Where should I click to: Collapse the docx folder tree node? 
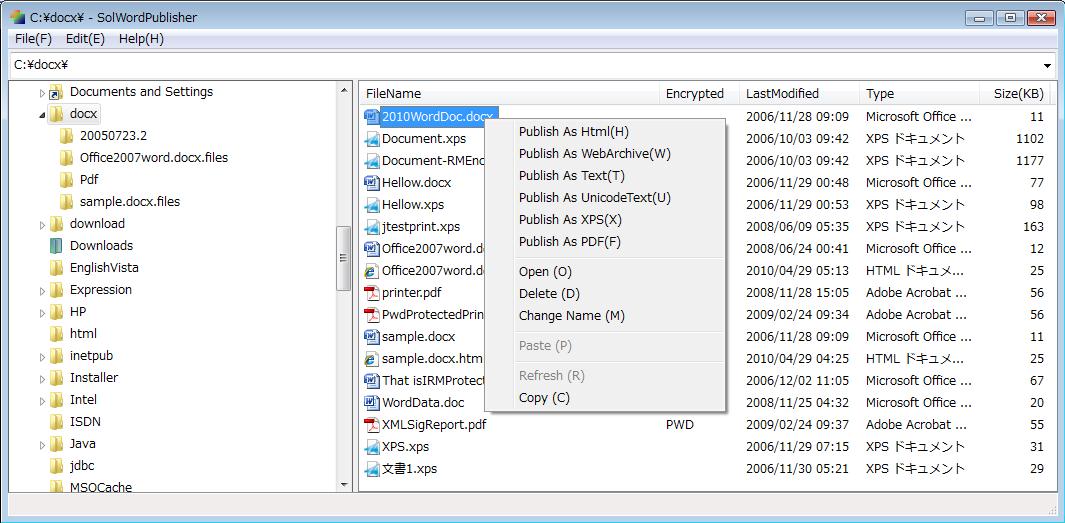42,114
